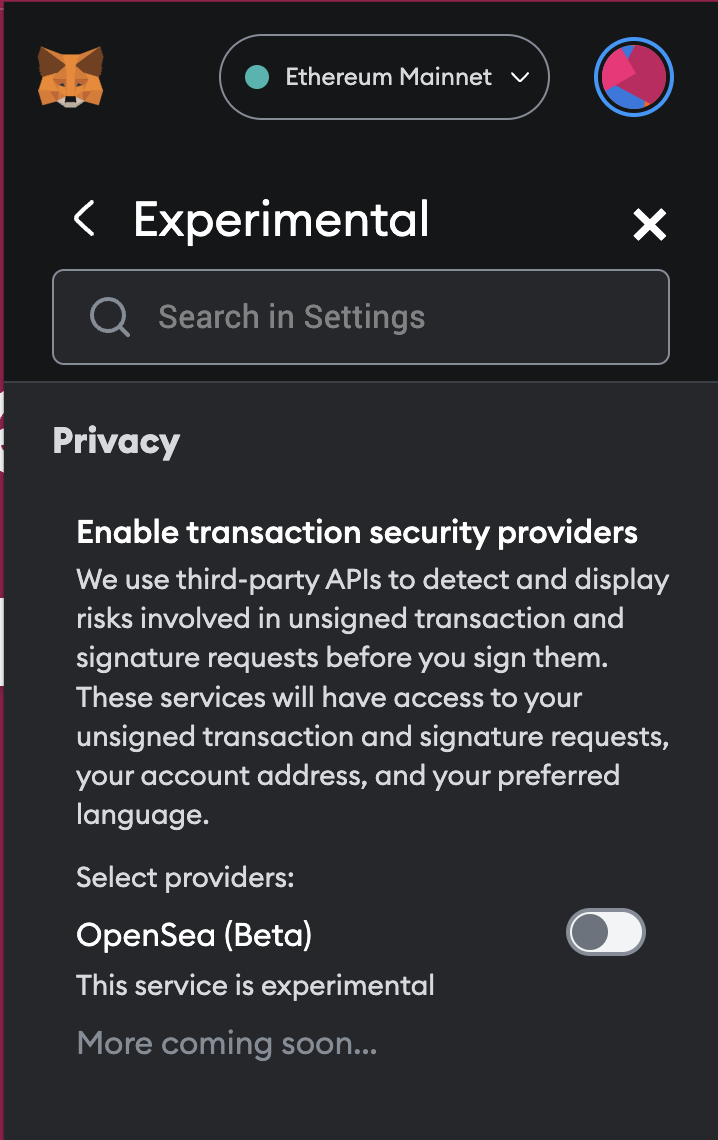Click the magnifying glass search icon
718x1140 pixels.
tap(110, 317)
